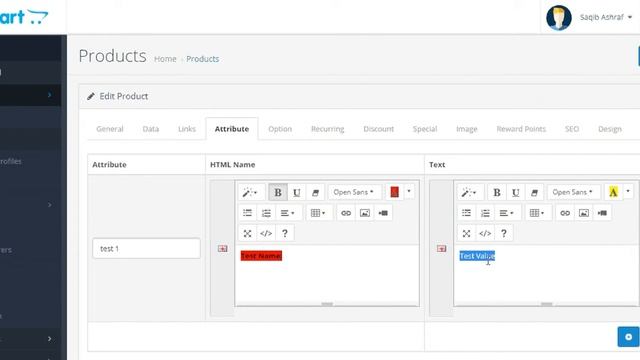Image resolution: width=640 pixels, height=360 pixels.
Task: Open paragraph alignment dropdown in Text editor
Action: 507,213
